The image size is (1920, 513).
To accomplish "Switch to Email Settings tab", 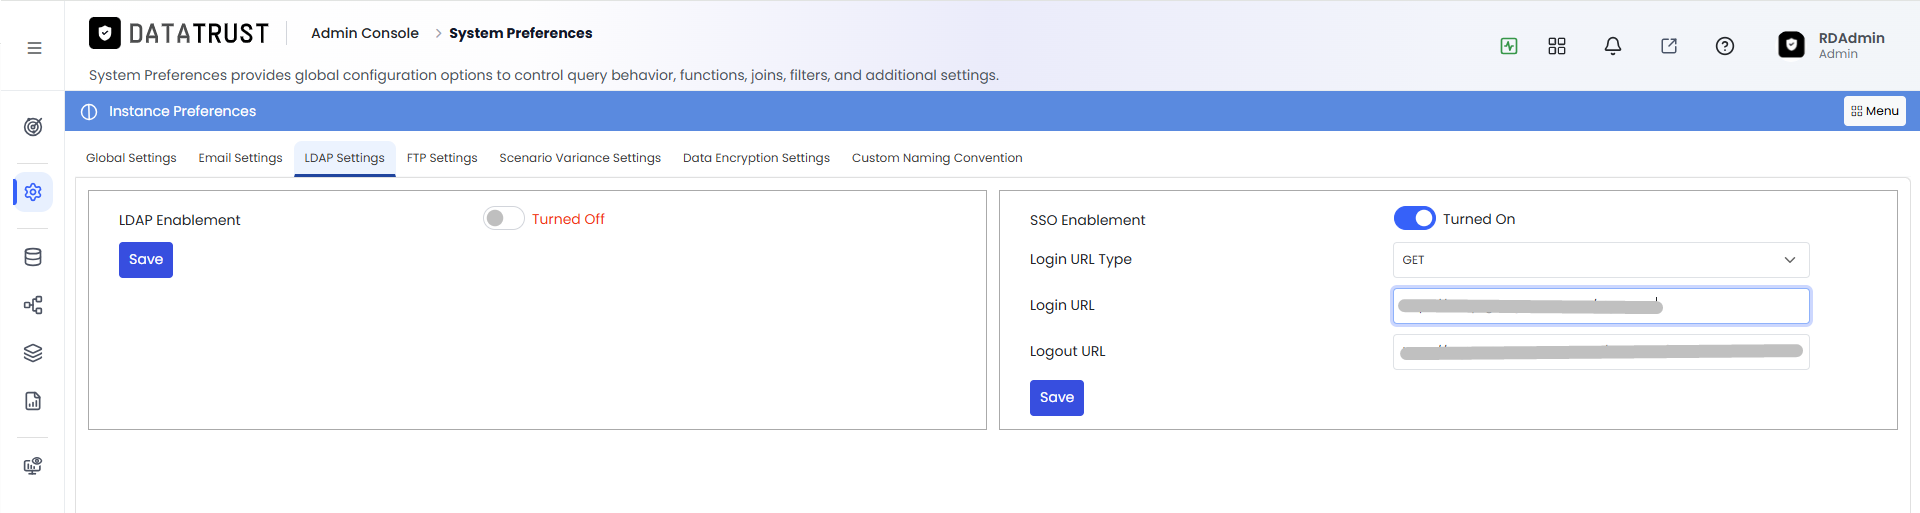I will pyautogui.click(x=240, y=158).
